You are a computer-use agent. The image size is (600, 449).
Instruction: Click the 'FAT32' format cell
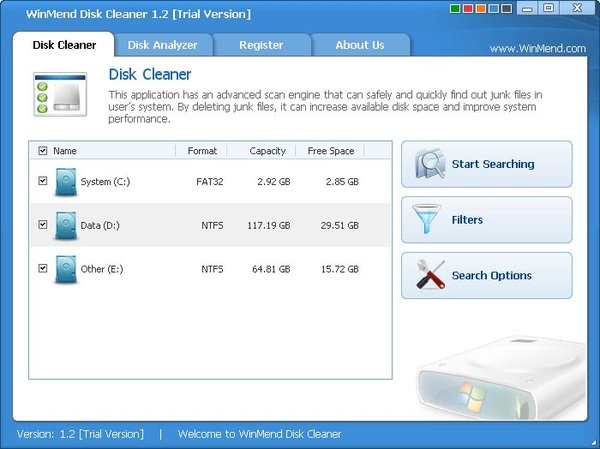click(x=210, y=181)
